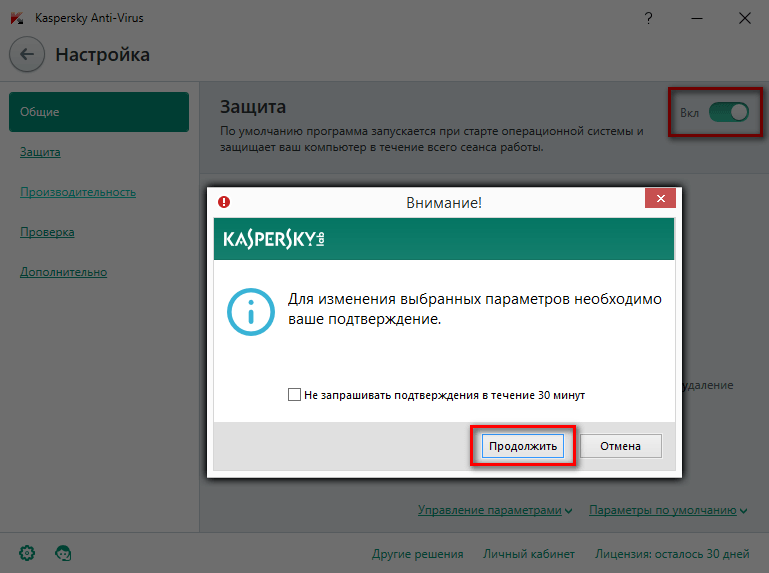This screenshot has height=573, width=769.
Task: Click Лицензия: осталось 30 дней link
Action: (672, 554)
